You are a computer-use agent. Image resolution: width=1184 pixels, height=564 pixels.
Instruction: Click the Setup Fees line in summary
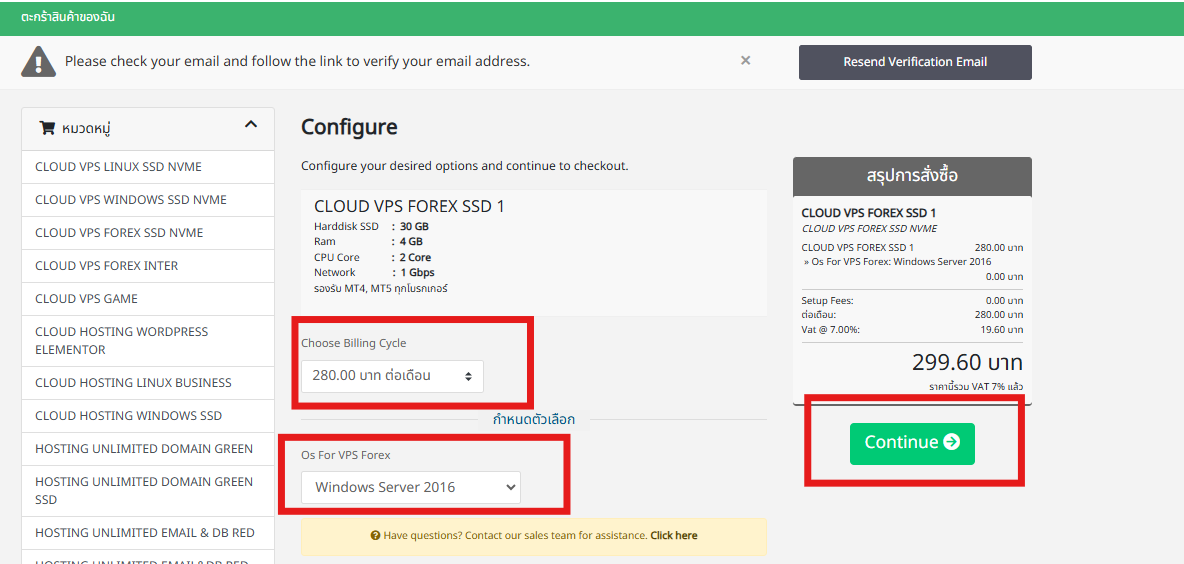pos(912,300)
